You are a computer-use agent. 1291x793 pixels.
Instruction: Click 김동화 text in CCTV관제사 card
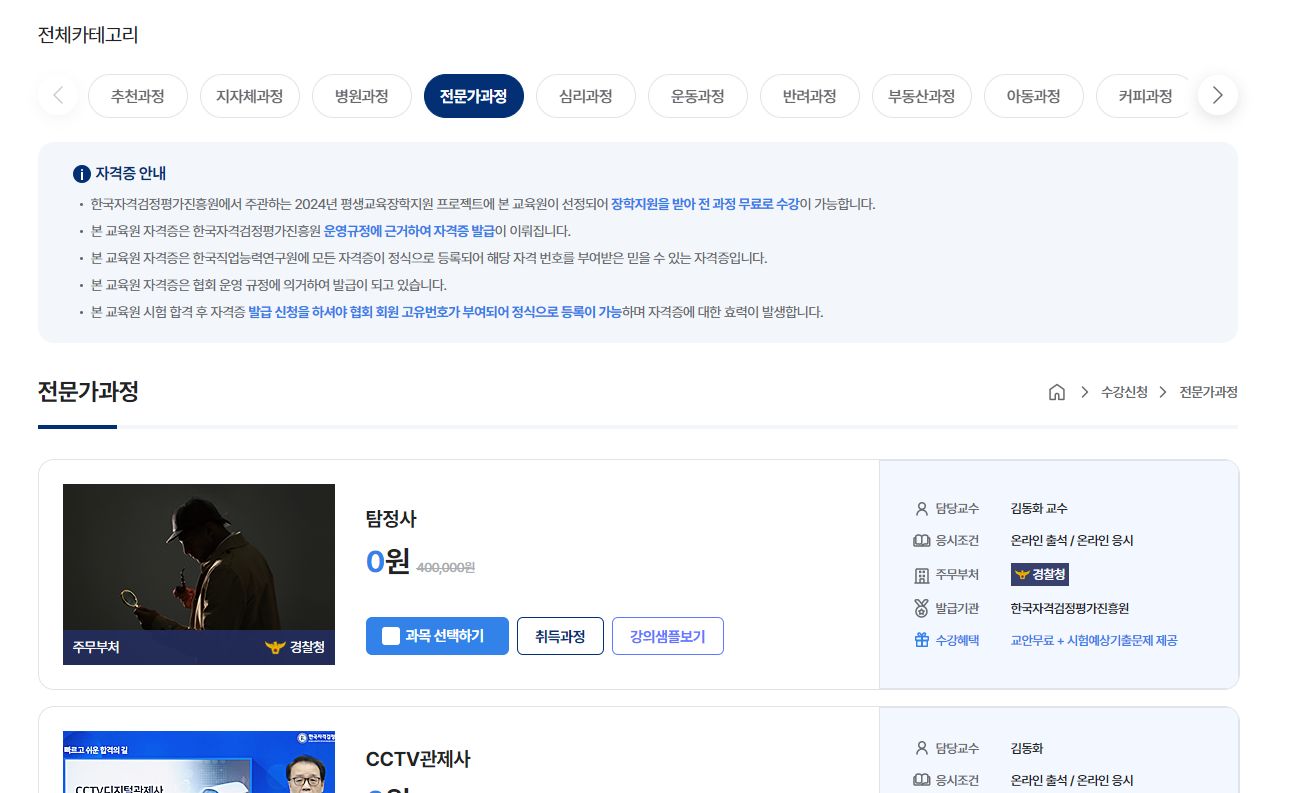point(1027,748)
